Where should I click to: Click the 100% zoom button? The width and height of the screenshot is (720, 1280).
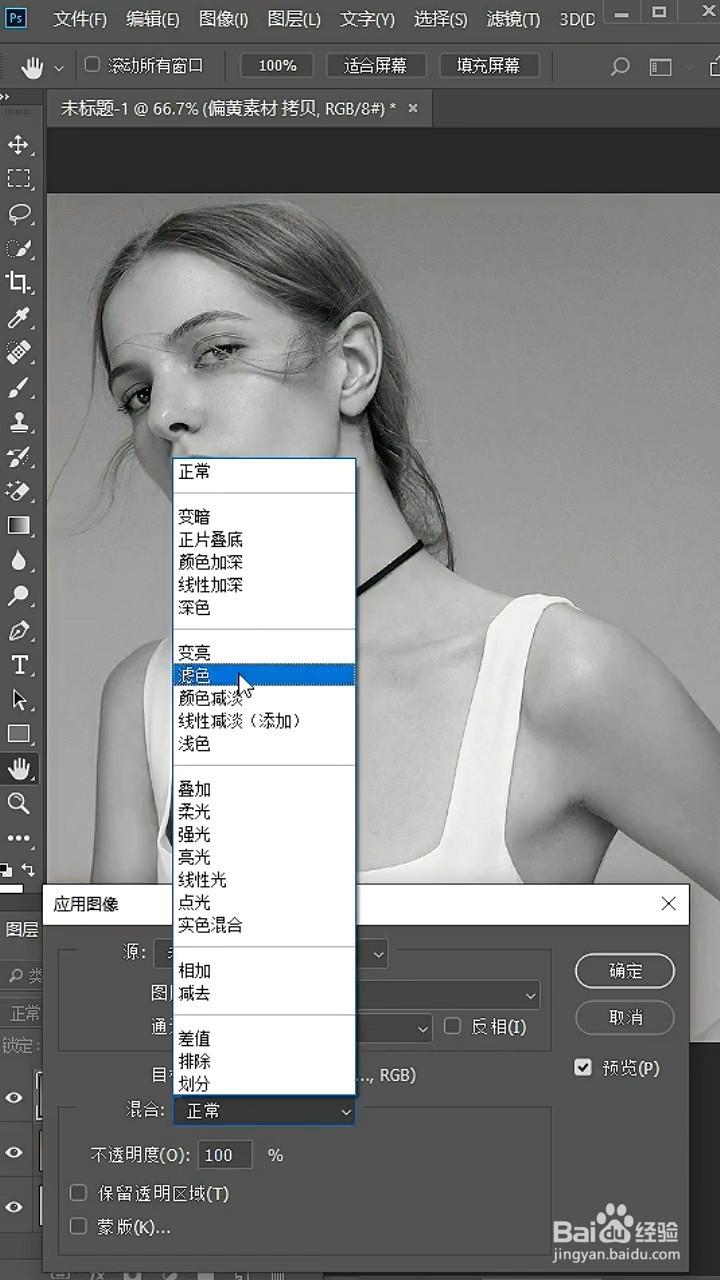277,66
